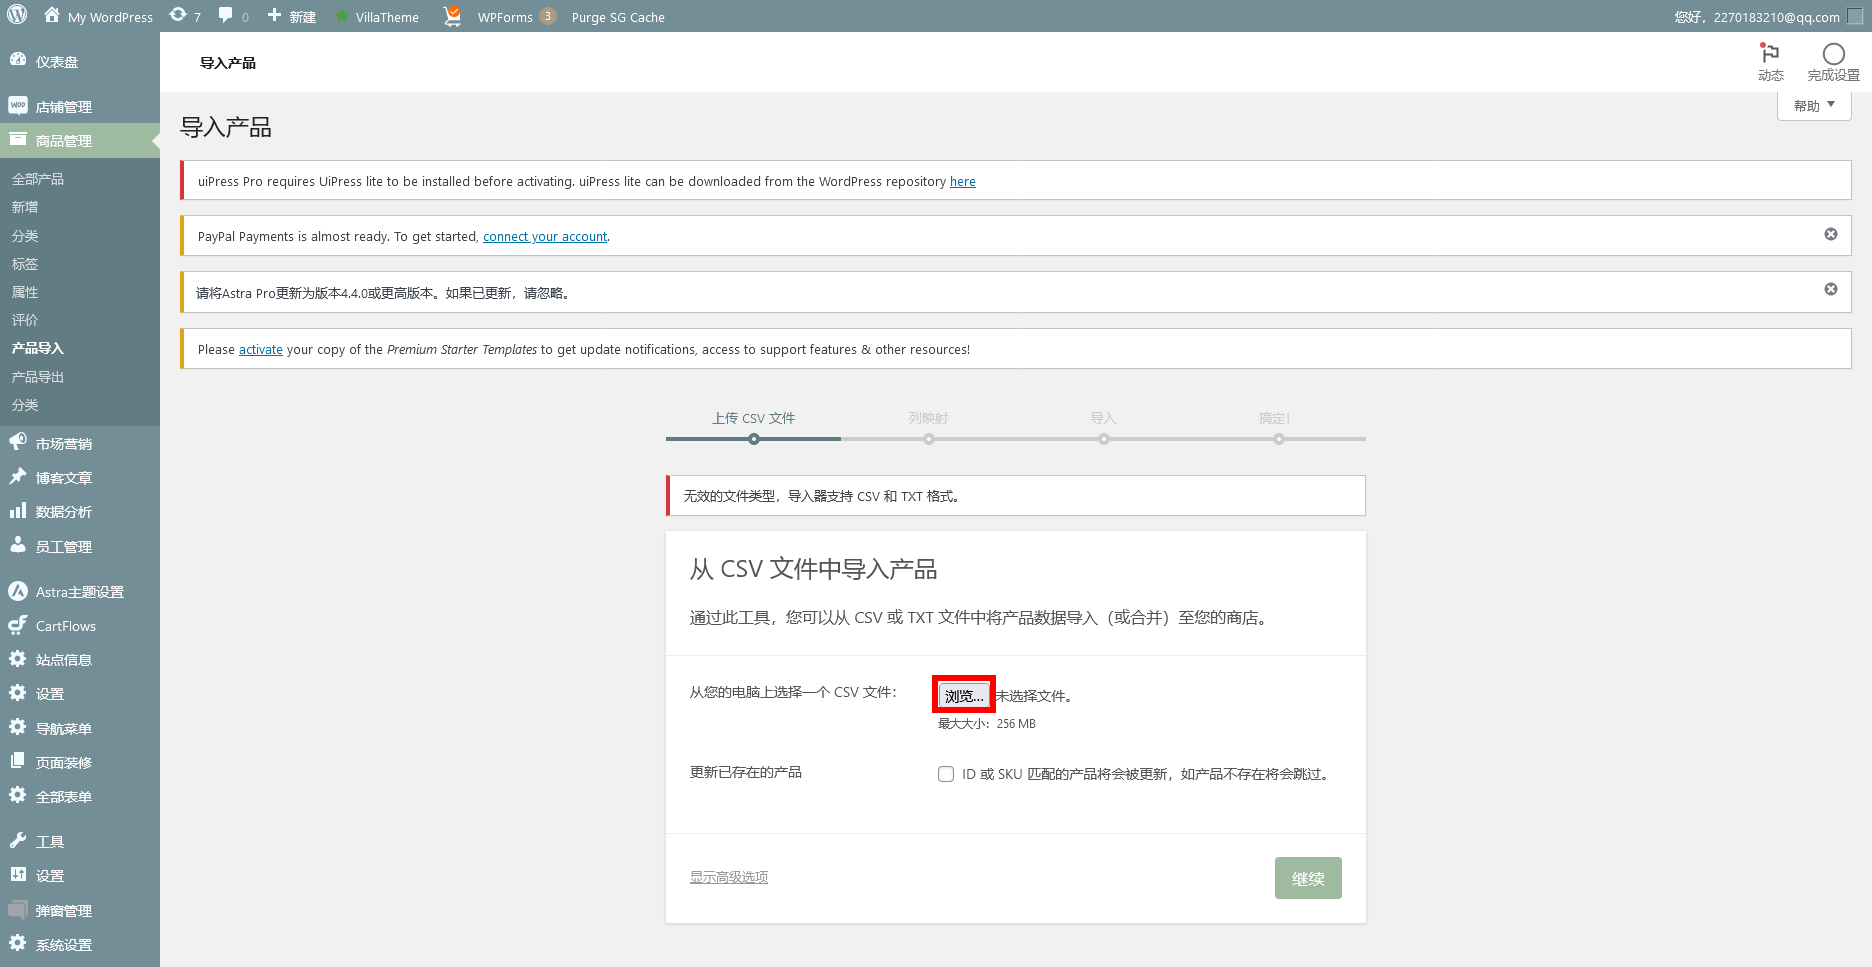
Task: Open Astra主题设置 via its sidebar icon
Action: [x=17, y=591]
